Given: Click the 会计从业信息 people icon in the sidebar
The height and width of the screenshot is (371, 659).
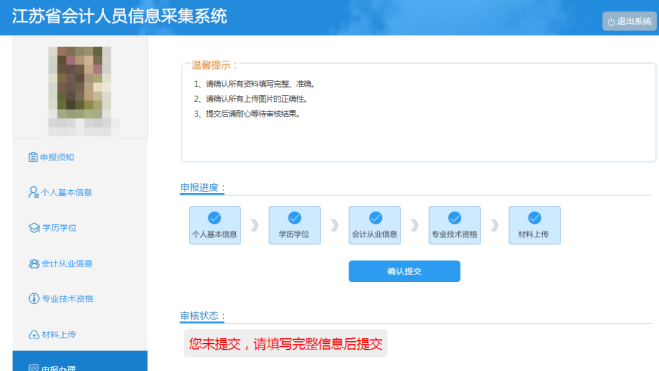Looking at the screenshot, I should pyautogui.click(x=34, y=263).
